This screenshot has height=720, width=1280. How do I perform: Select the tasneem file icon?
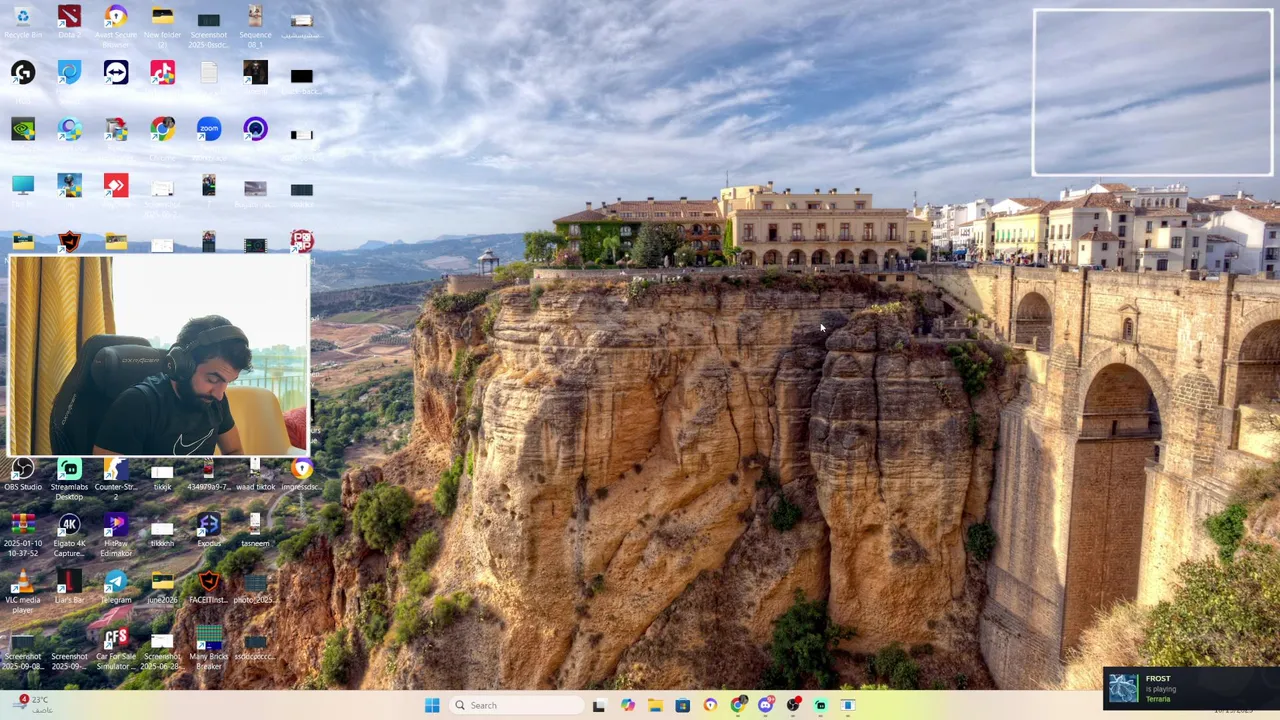pos(255,531)
